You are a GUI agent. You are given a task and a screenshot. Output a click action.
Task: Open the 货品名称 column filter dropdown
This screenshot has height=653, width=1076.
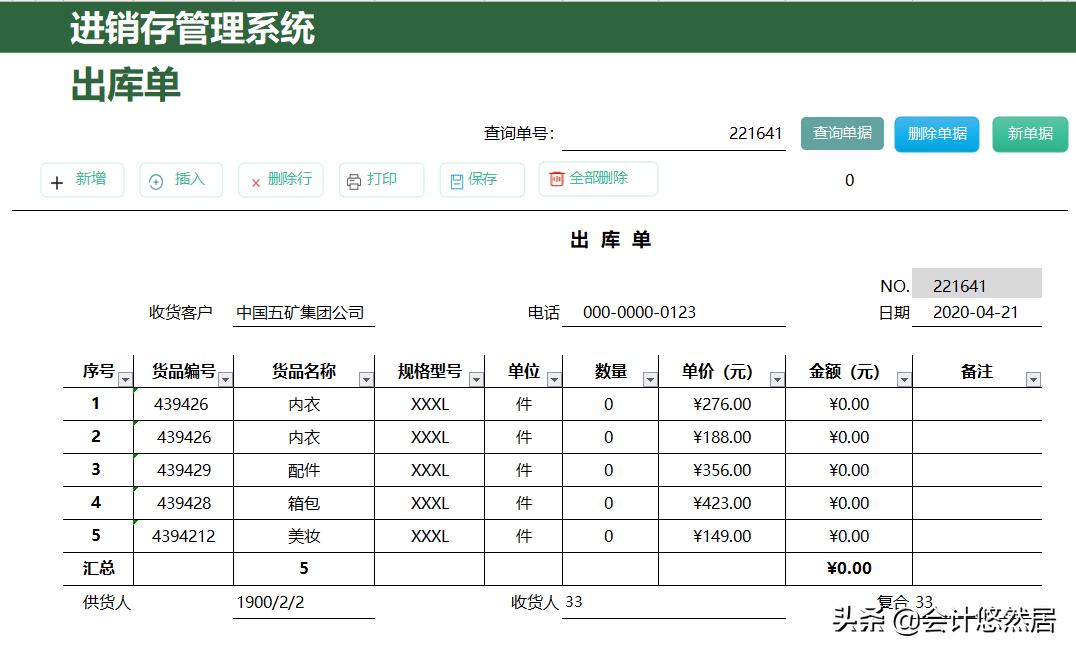point(366,381)
